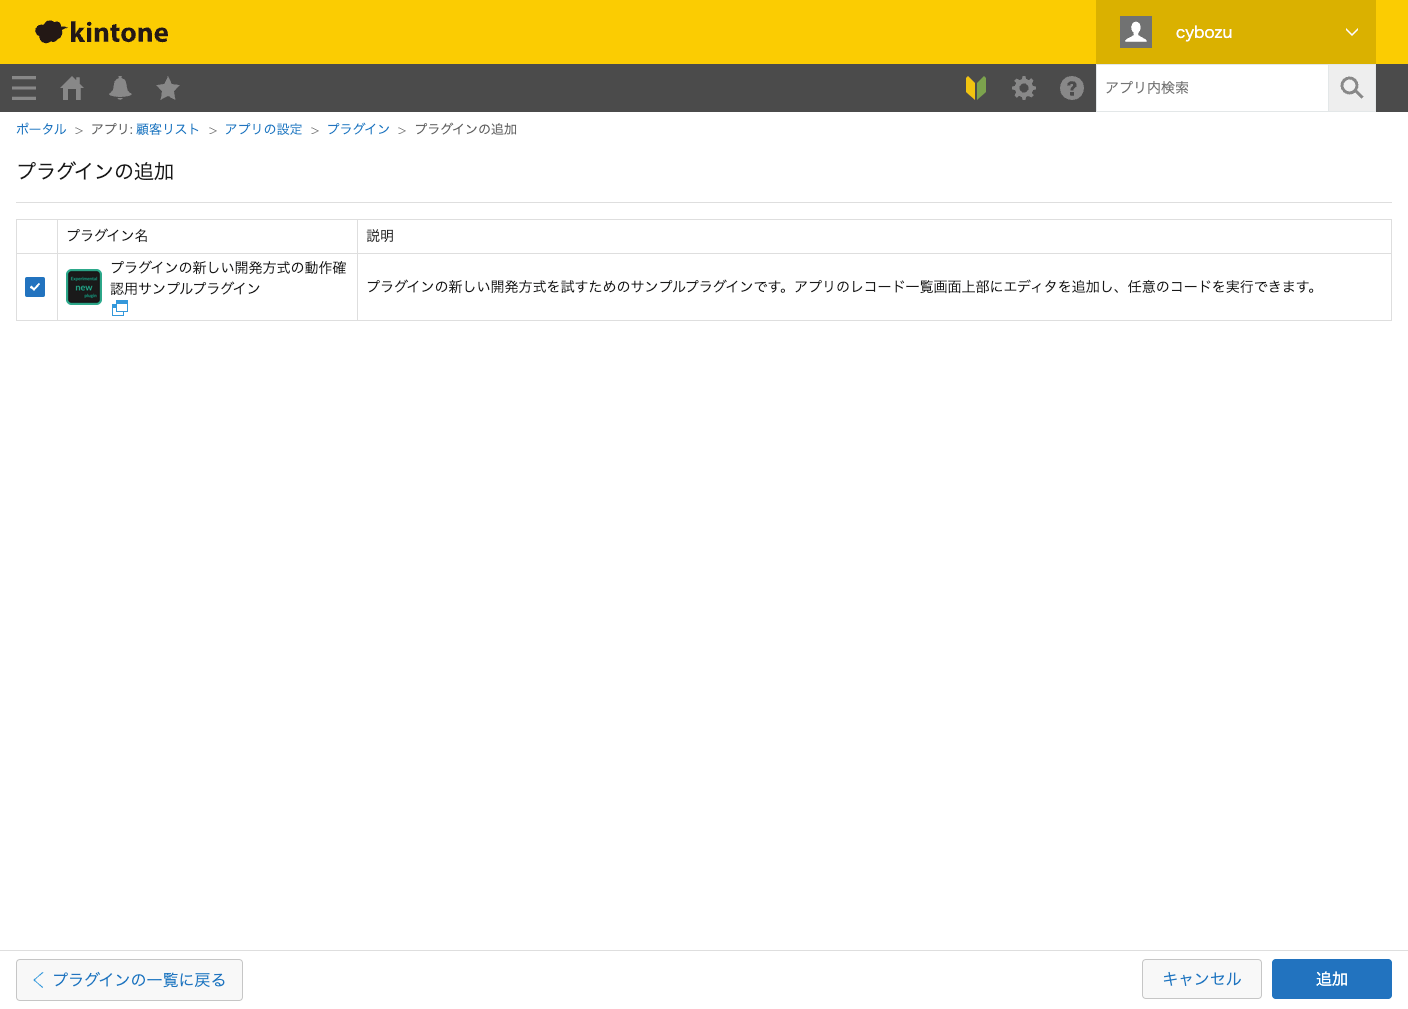Open the help question mark icon
The width and height of the screenshot is (1408, 1009).
coord(1072,88)
